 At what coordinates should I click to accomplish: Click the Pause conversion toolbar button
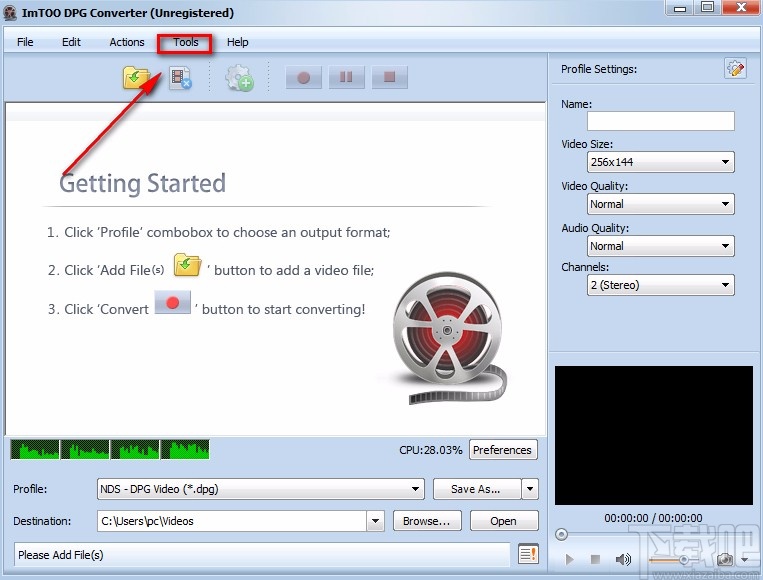(346, 78)
